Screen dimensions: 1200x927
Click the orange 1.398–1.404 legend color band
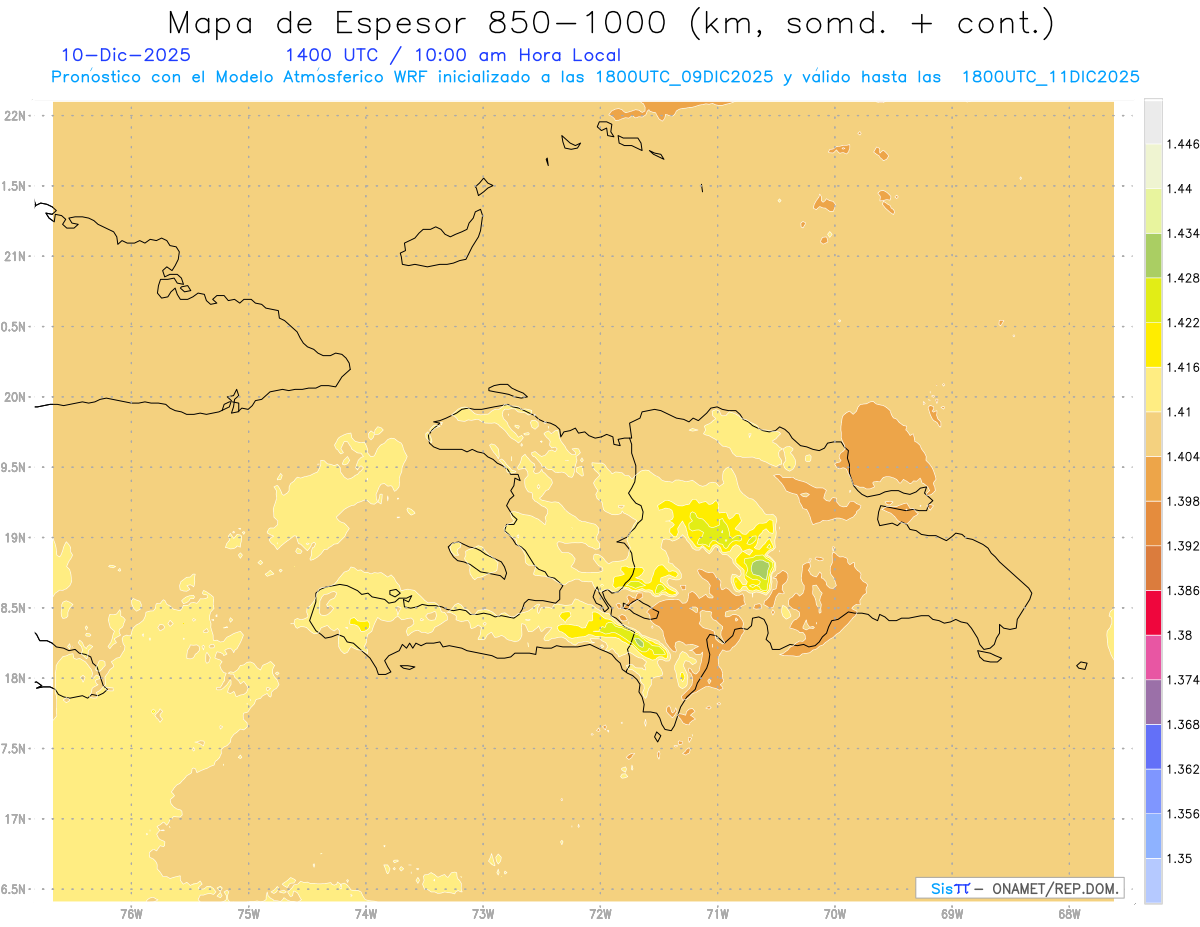1153,478
